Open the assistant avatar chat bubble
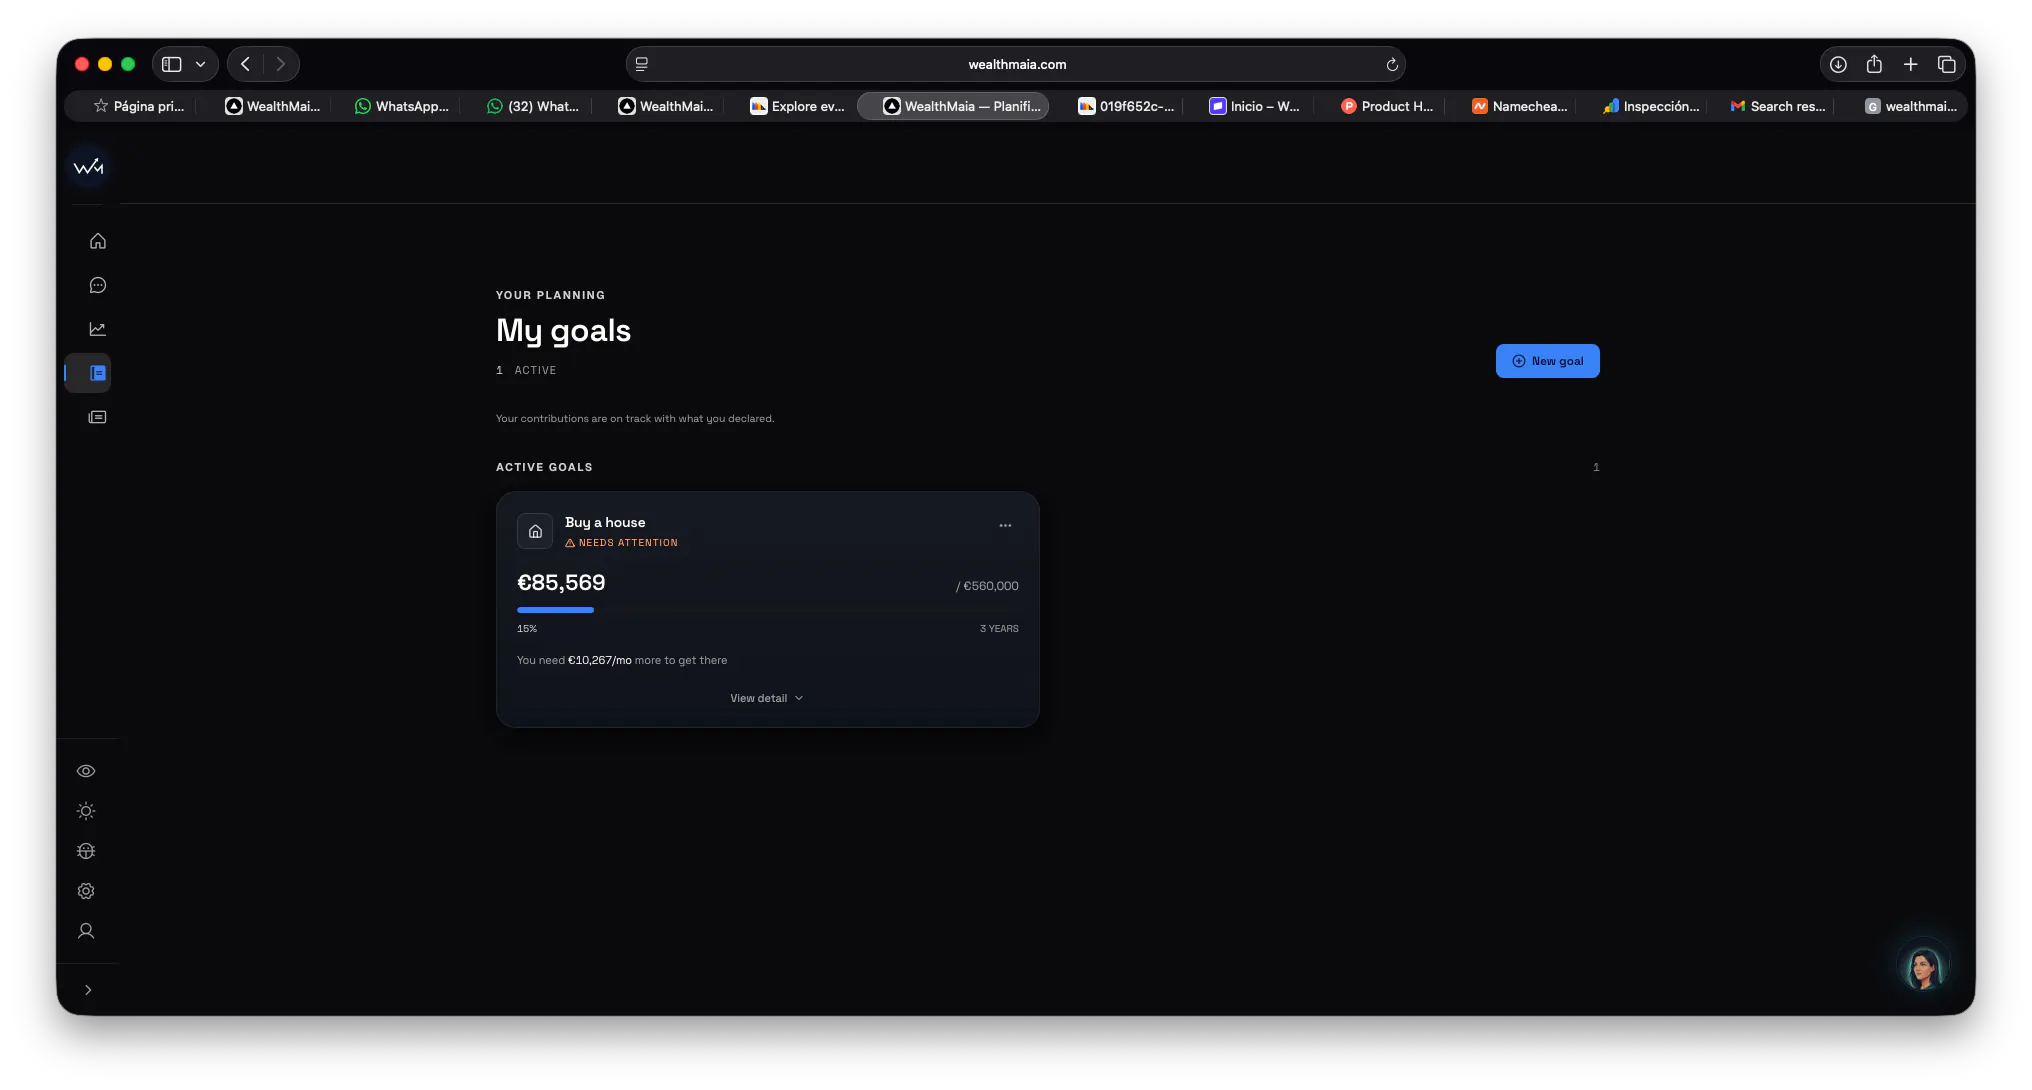Image resolution: width=2032 pixels, height=1090 pixels. (x=1923, y=967)
